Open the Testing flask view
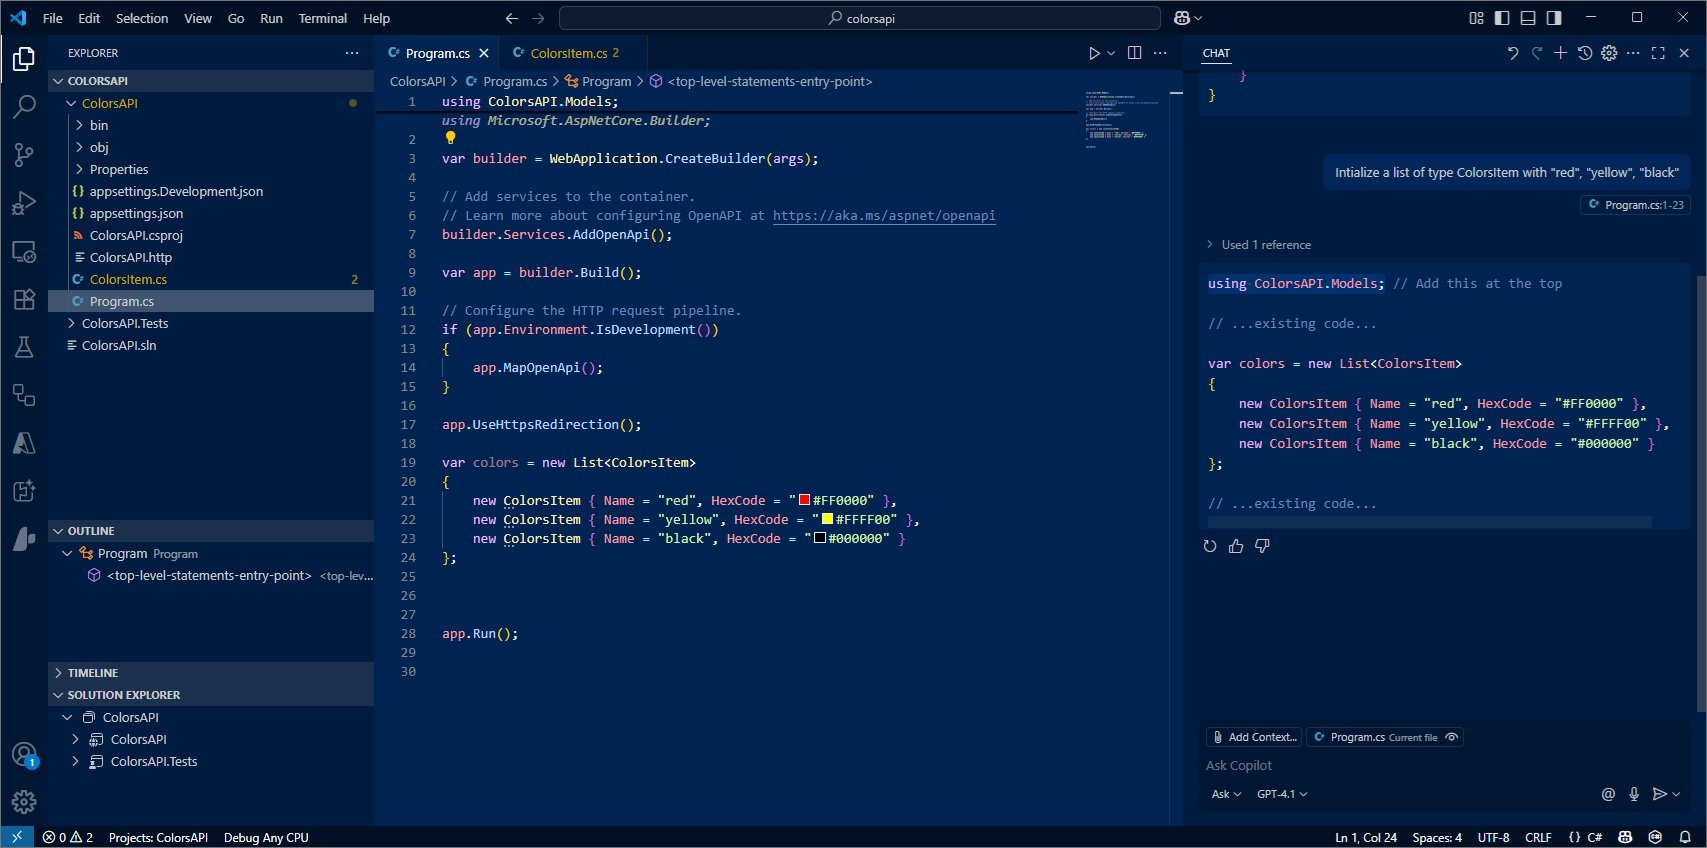The height and width of the screenshot is (848, 1707). pyautogui.click(x=24, y=347)
